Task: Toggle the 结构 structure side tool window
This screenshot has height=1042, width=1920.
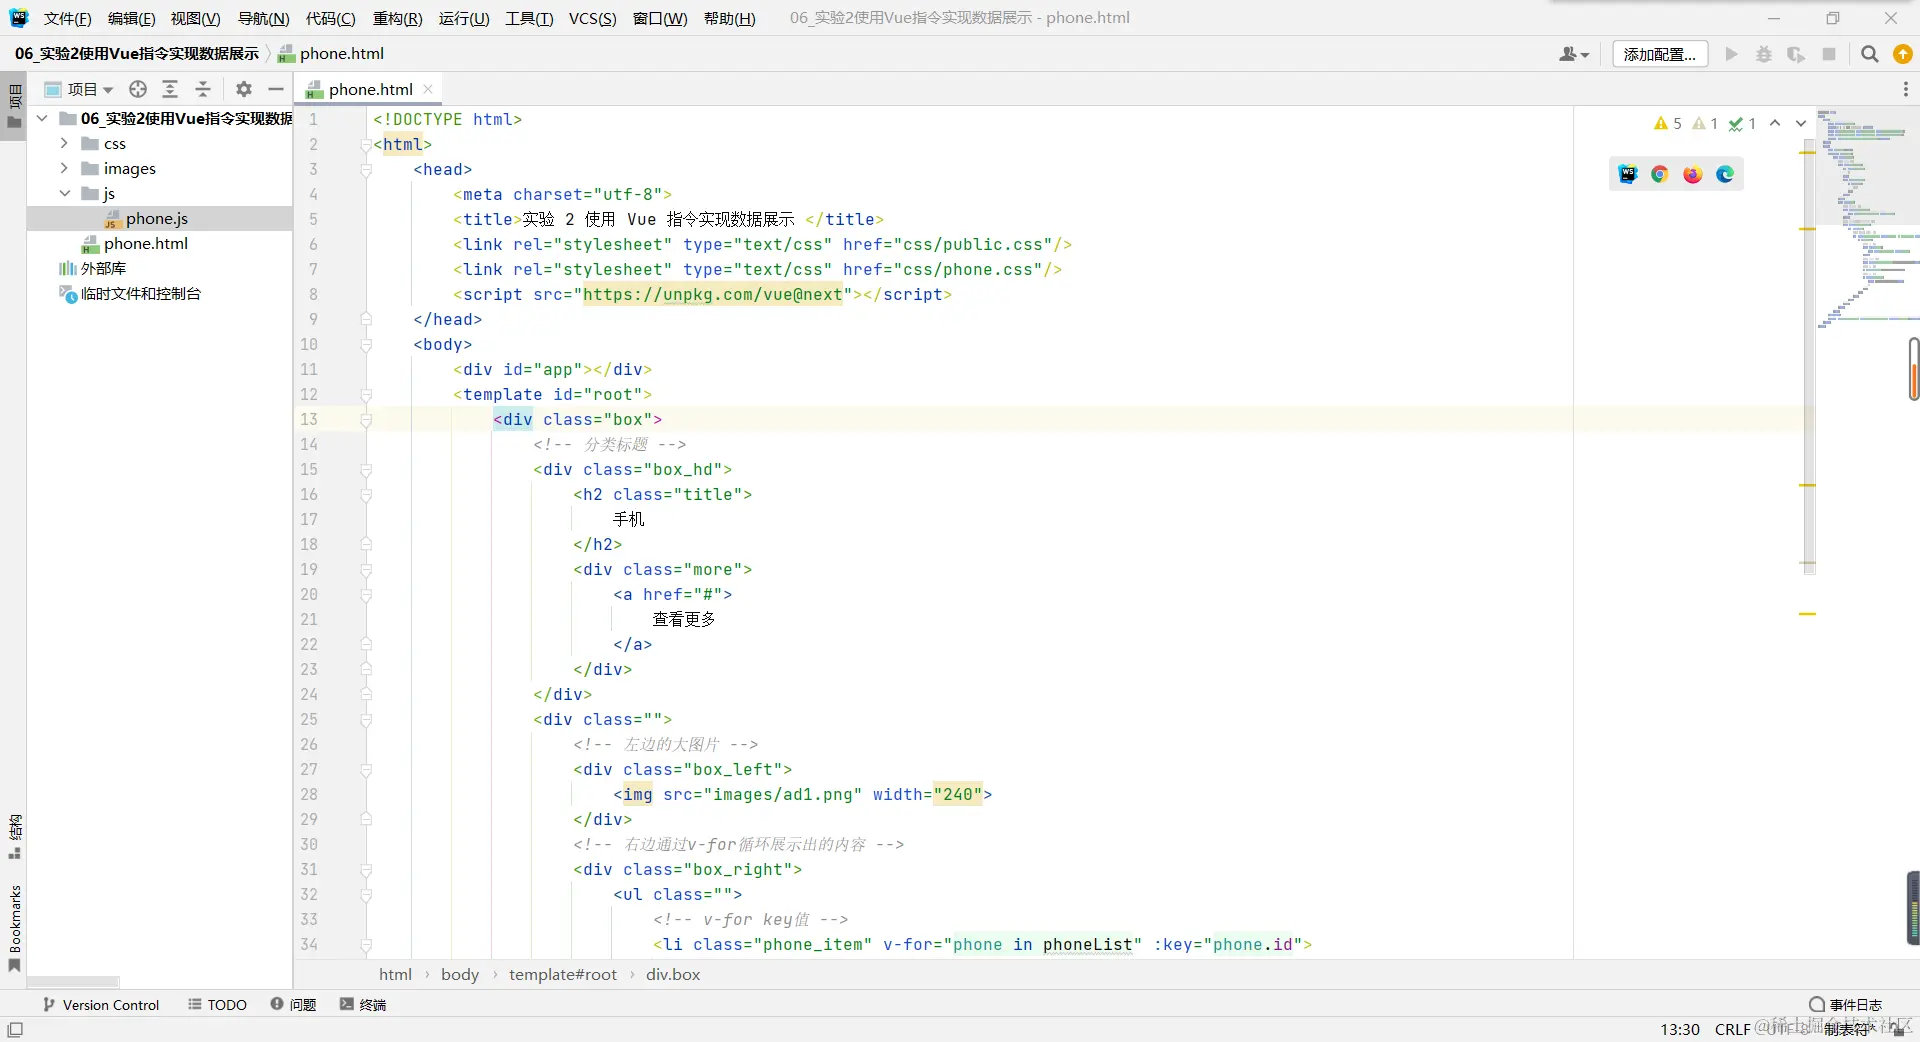Action: (x=14, y=836)
